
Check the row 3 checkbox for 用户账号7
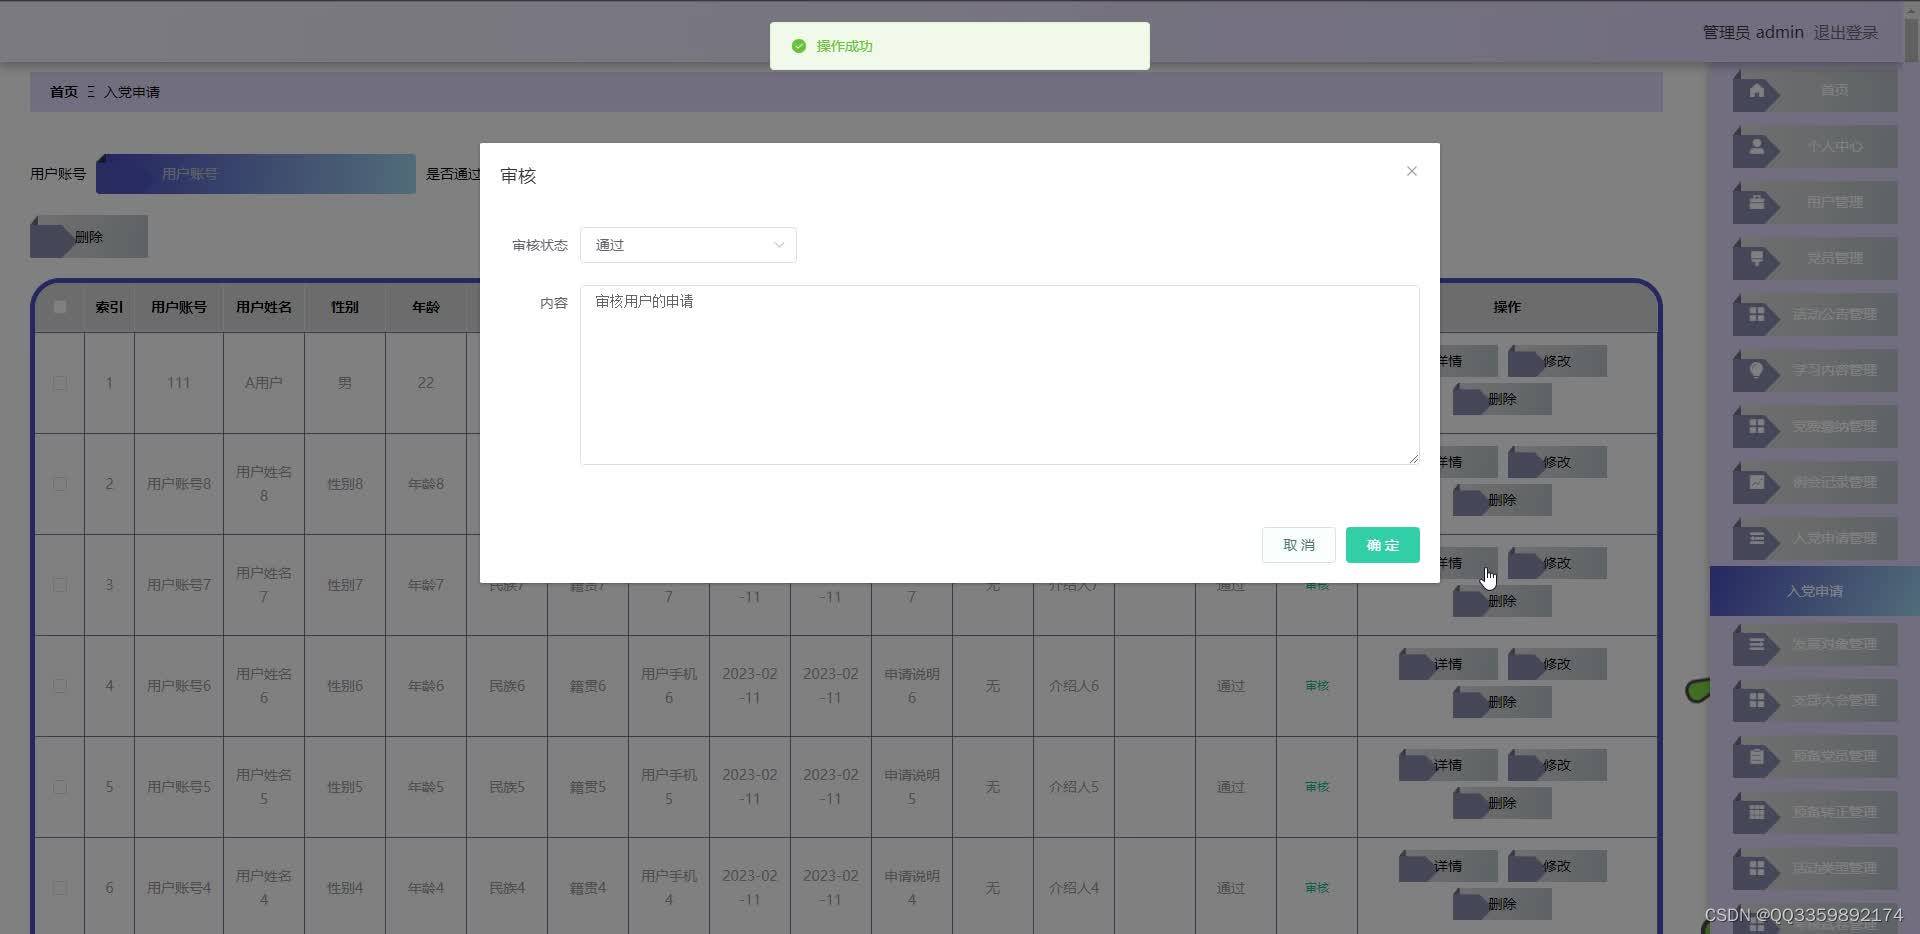(60, 585)
